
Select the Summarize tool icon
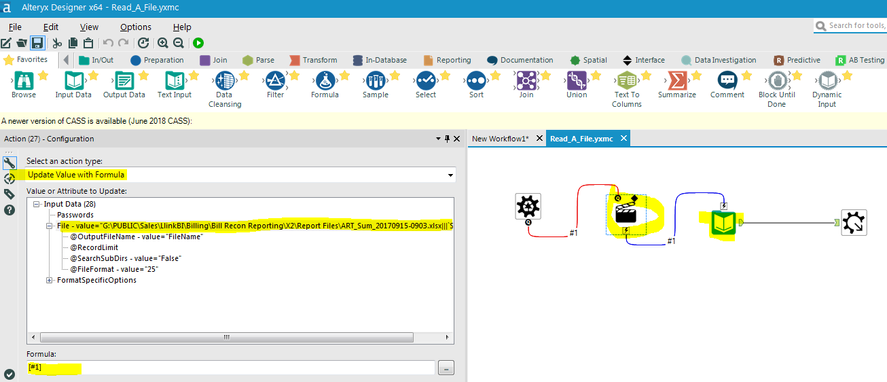[x=677, y=80]
